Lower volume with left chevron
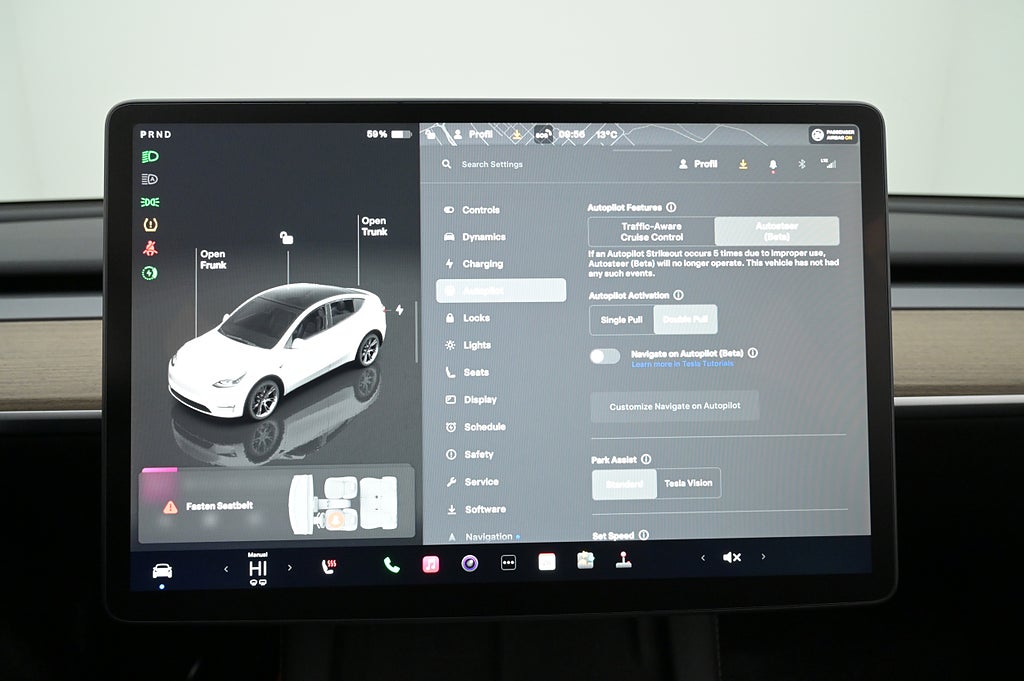This screenshot has height=681, width=1024. coord(702,558)
